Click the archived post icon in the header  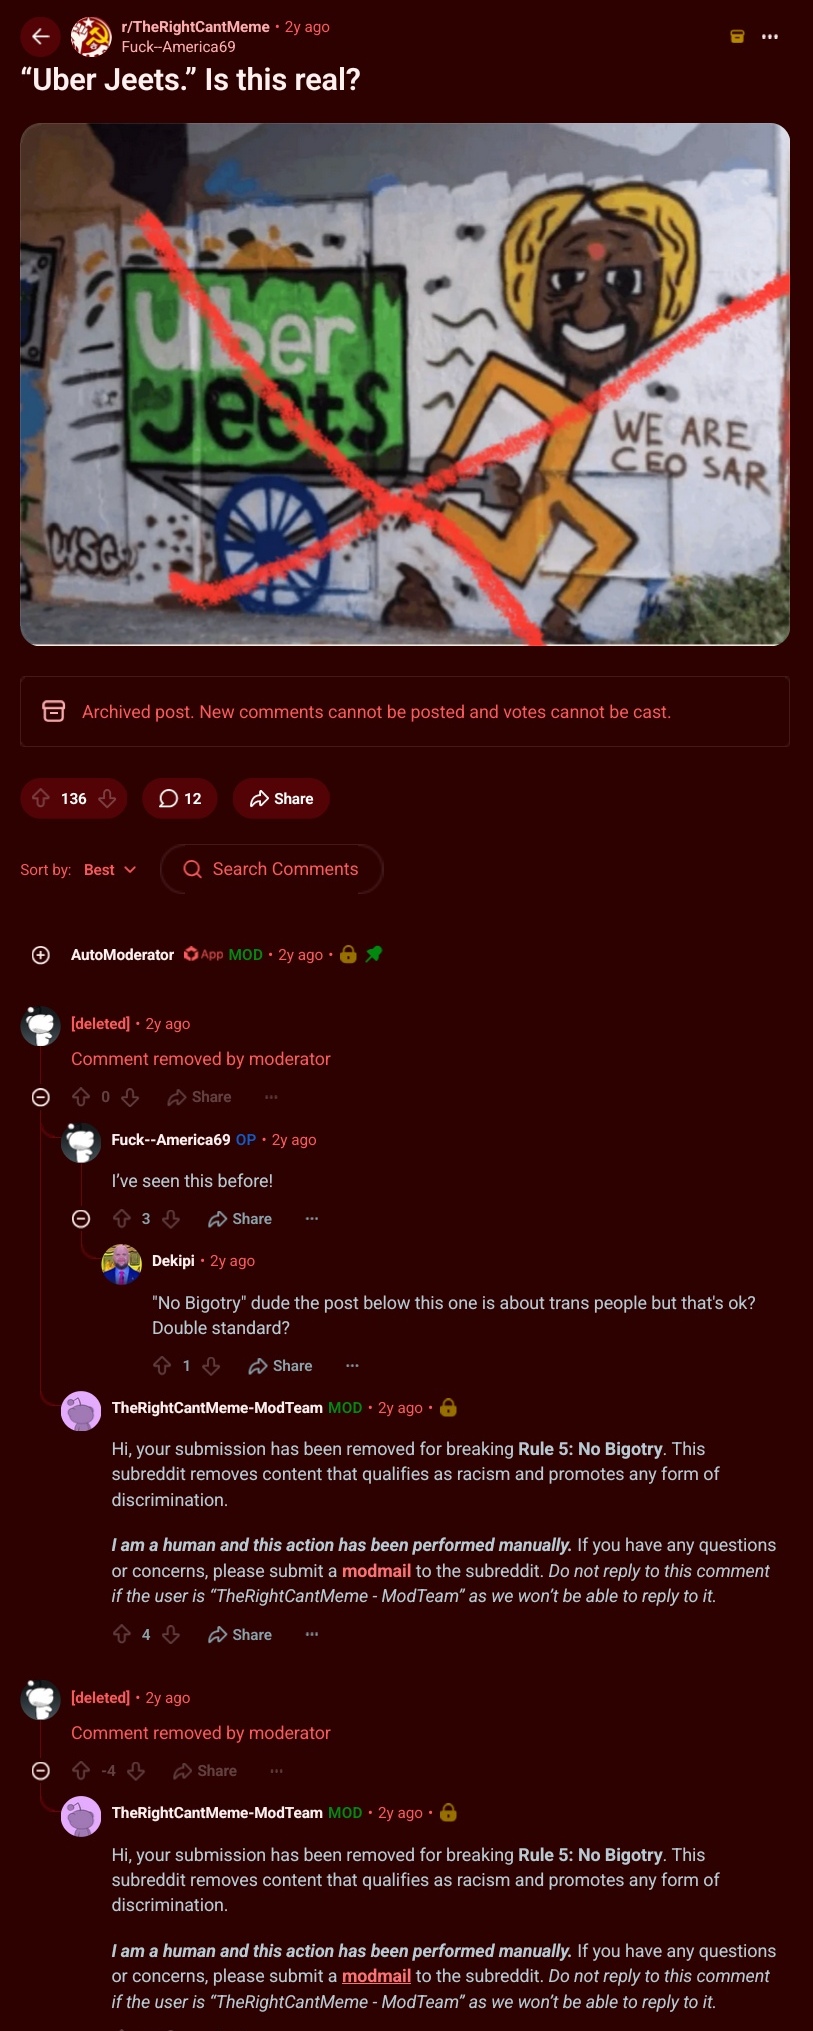click(737, 37)
